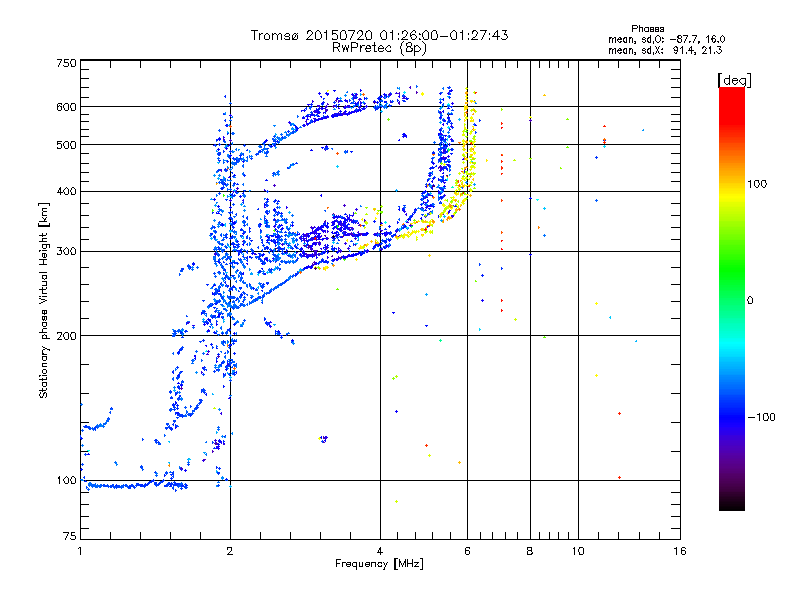Click the '400' y-axis tick label
Viewport: 800px width, 600px height.
66,192
